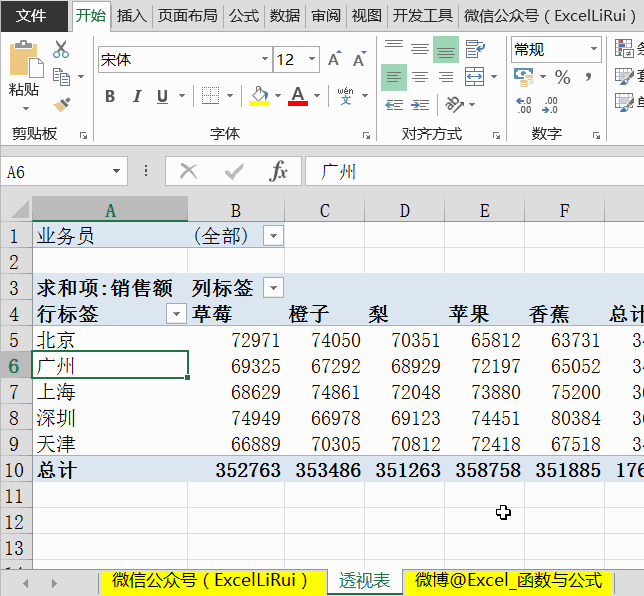Click the formula bar showing 广州
This screenshot has width=644, height=596.
pyautogui.click(x=474, y=171)
